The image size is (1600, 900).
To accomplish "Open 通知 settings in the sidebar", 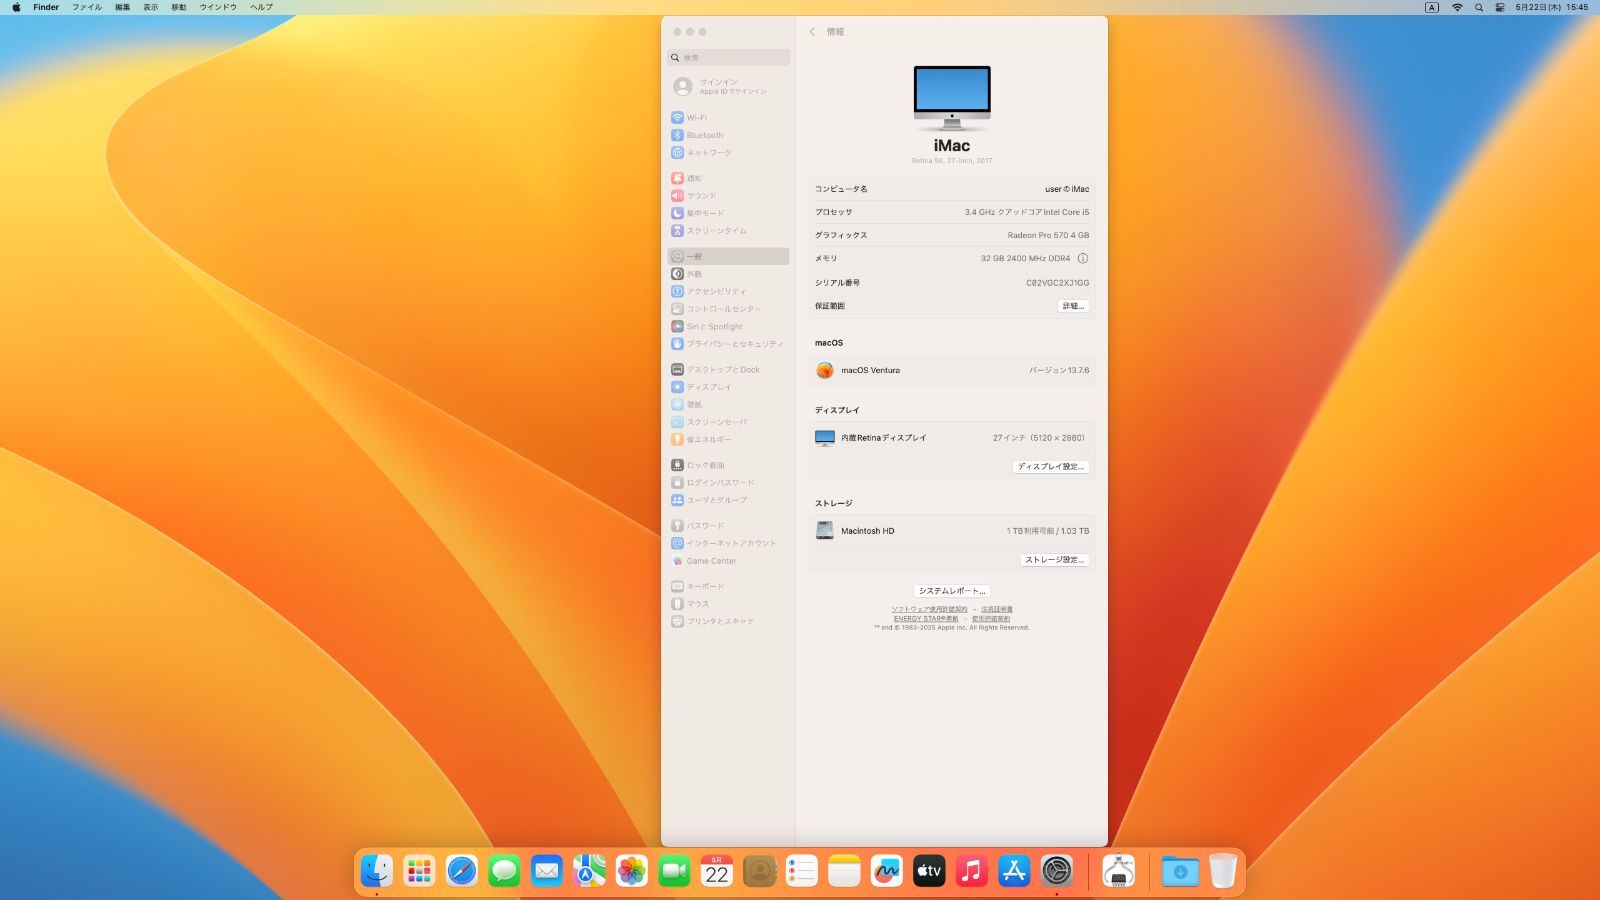I will pyautogui.click(x=728, y=178).
